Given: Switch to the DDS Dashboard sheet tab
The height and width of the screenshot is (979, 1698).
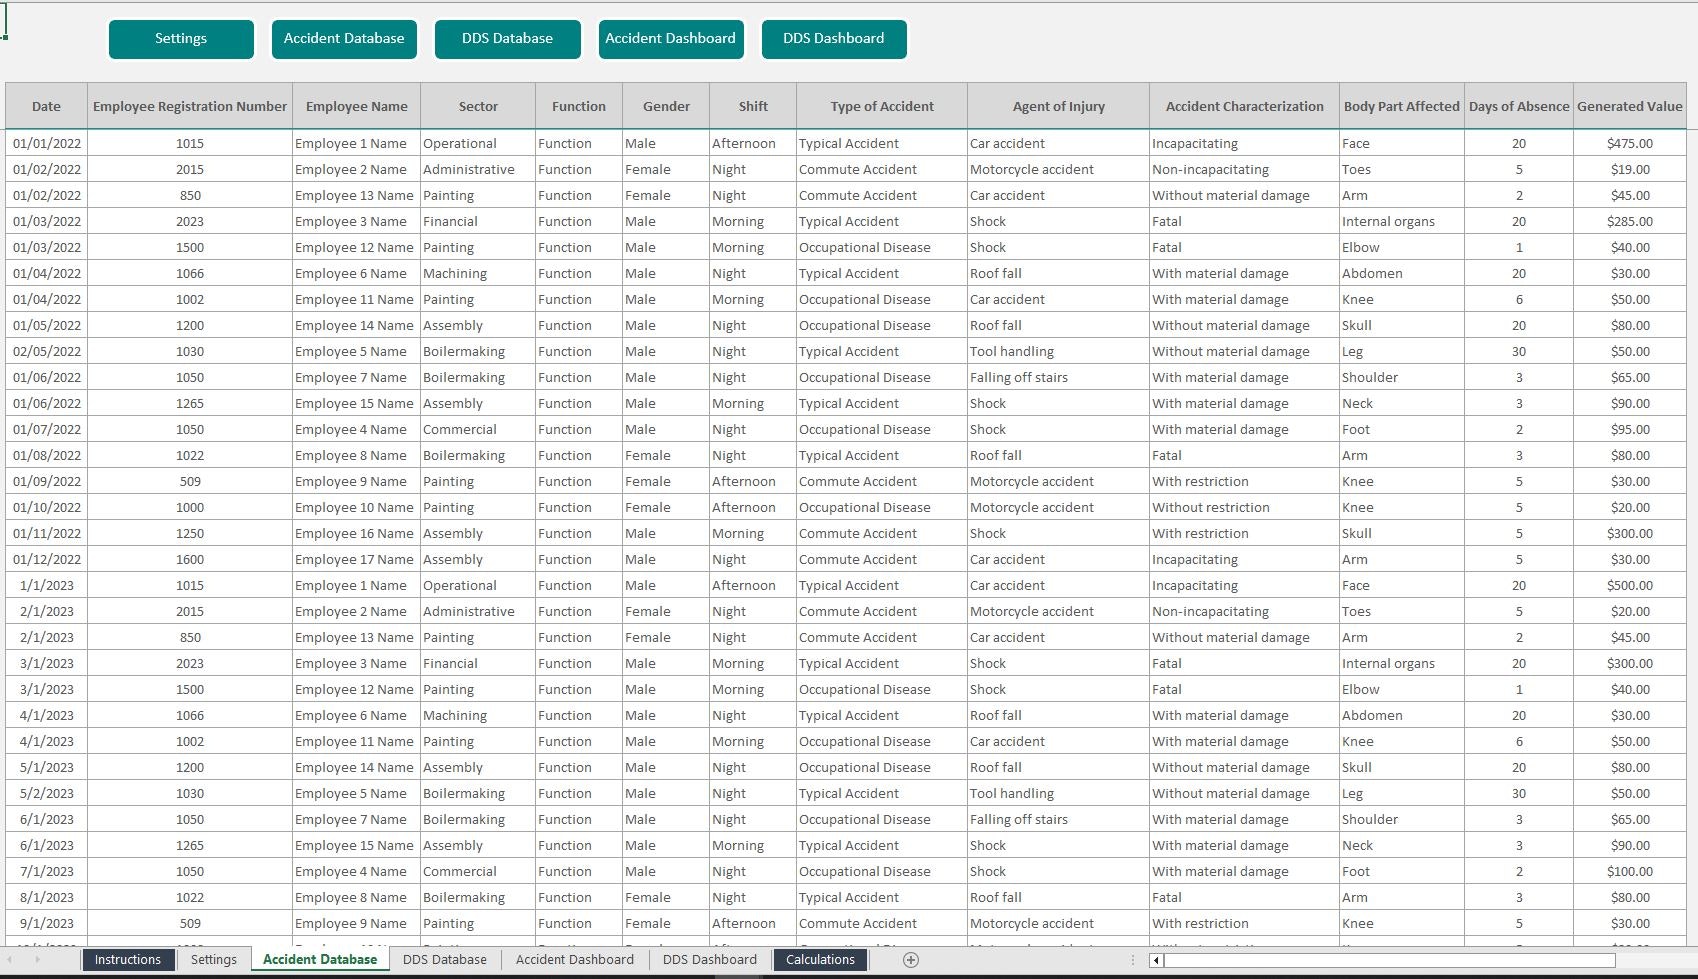Looking at the screenshot, I should [709, 960].
